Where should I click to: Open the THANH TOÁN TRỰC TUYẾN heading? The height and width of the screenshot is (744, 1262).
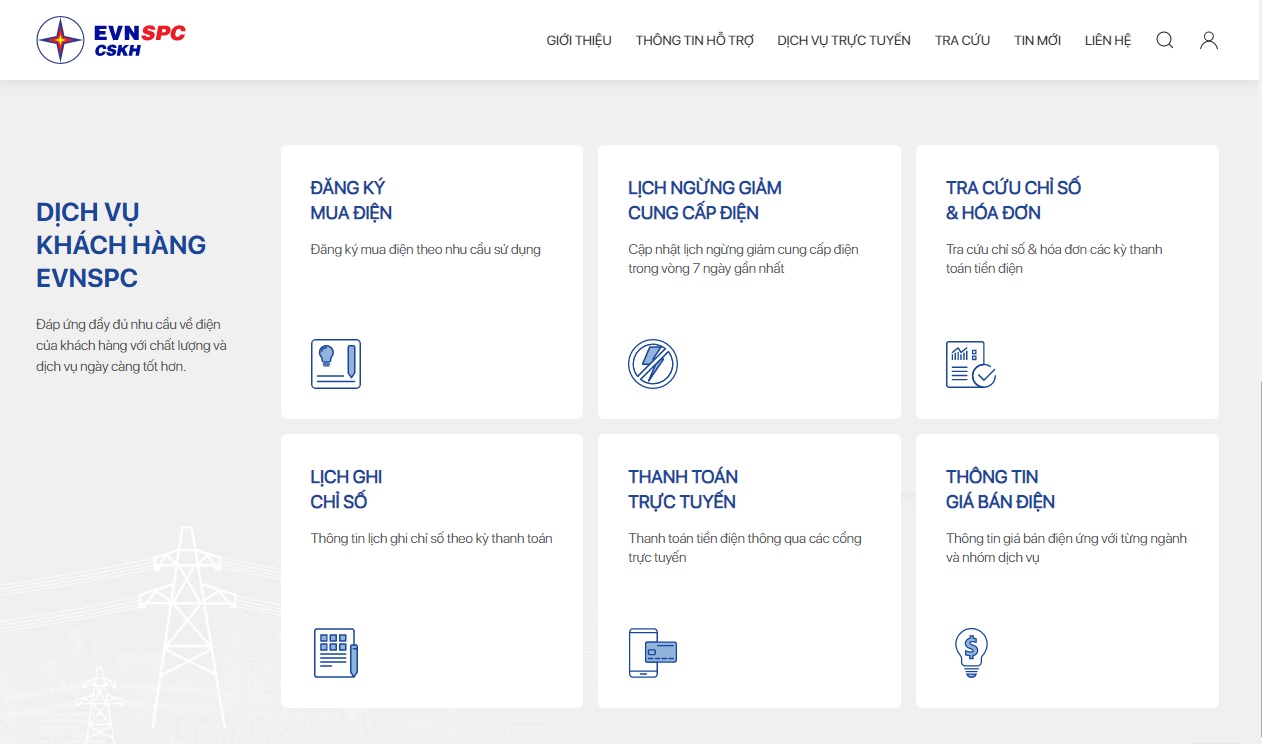pos(683,489)
